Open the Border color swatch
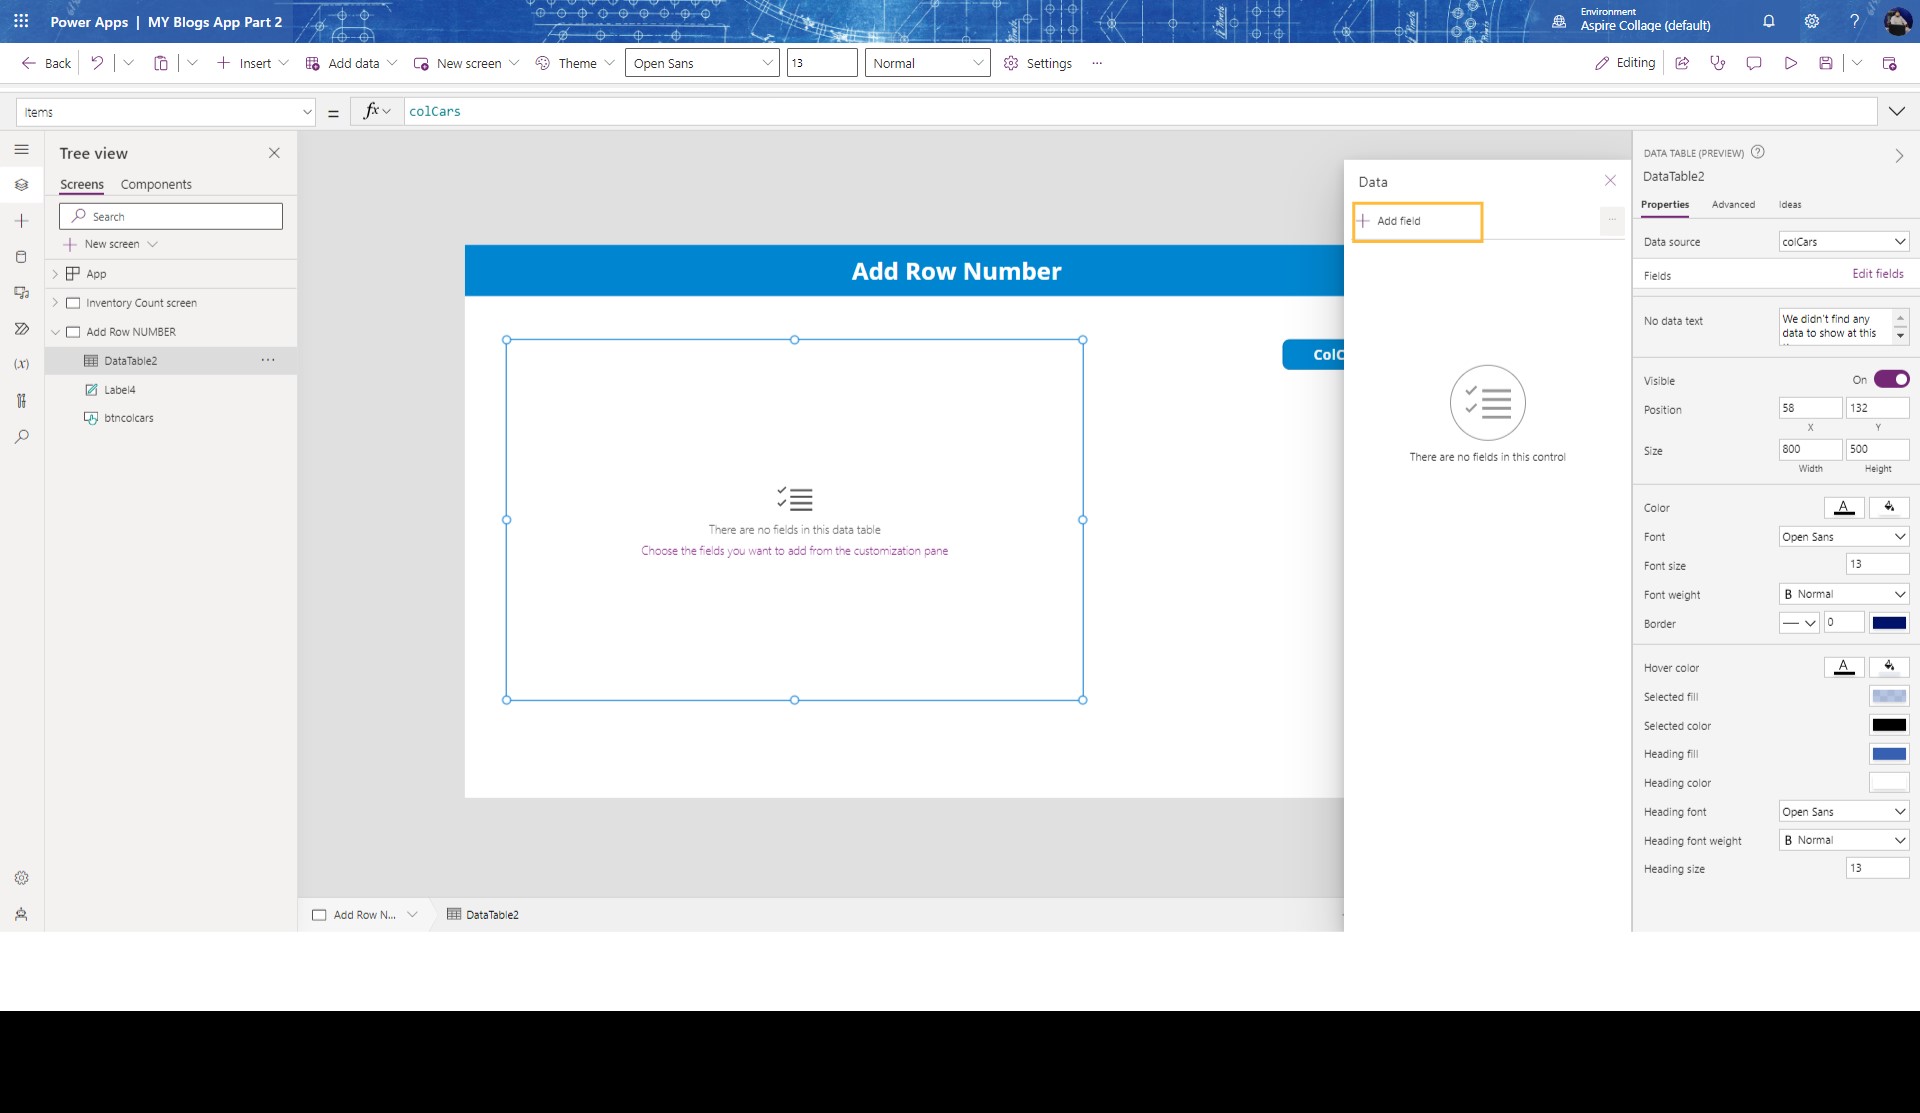This screenshot has width=1920, height=1113. click(1891, 622)
